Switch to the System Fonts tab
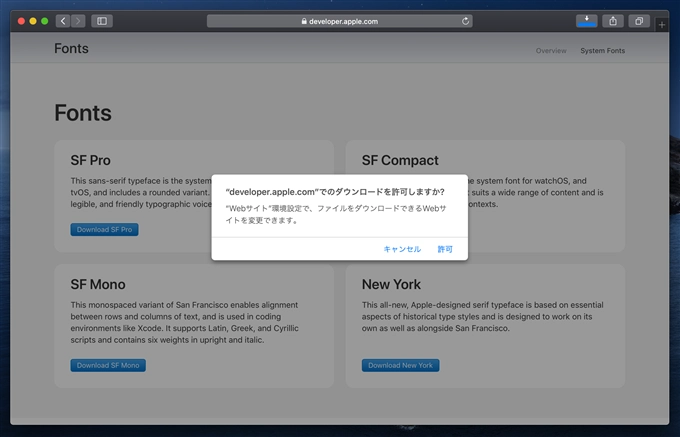Image resolution: width=680 pixels, height=437 pixels. (602, 51)
